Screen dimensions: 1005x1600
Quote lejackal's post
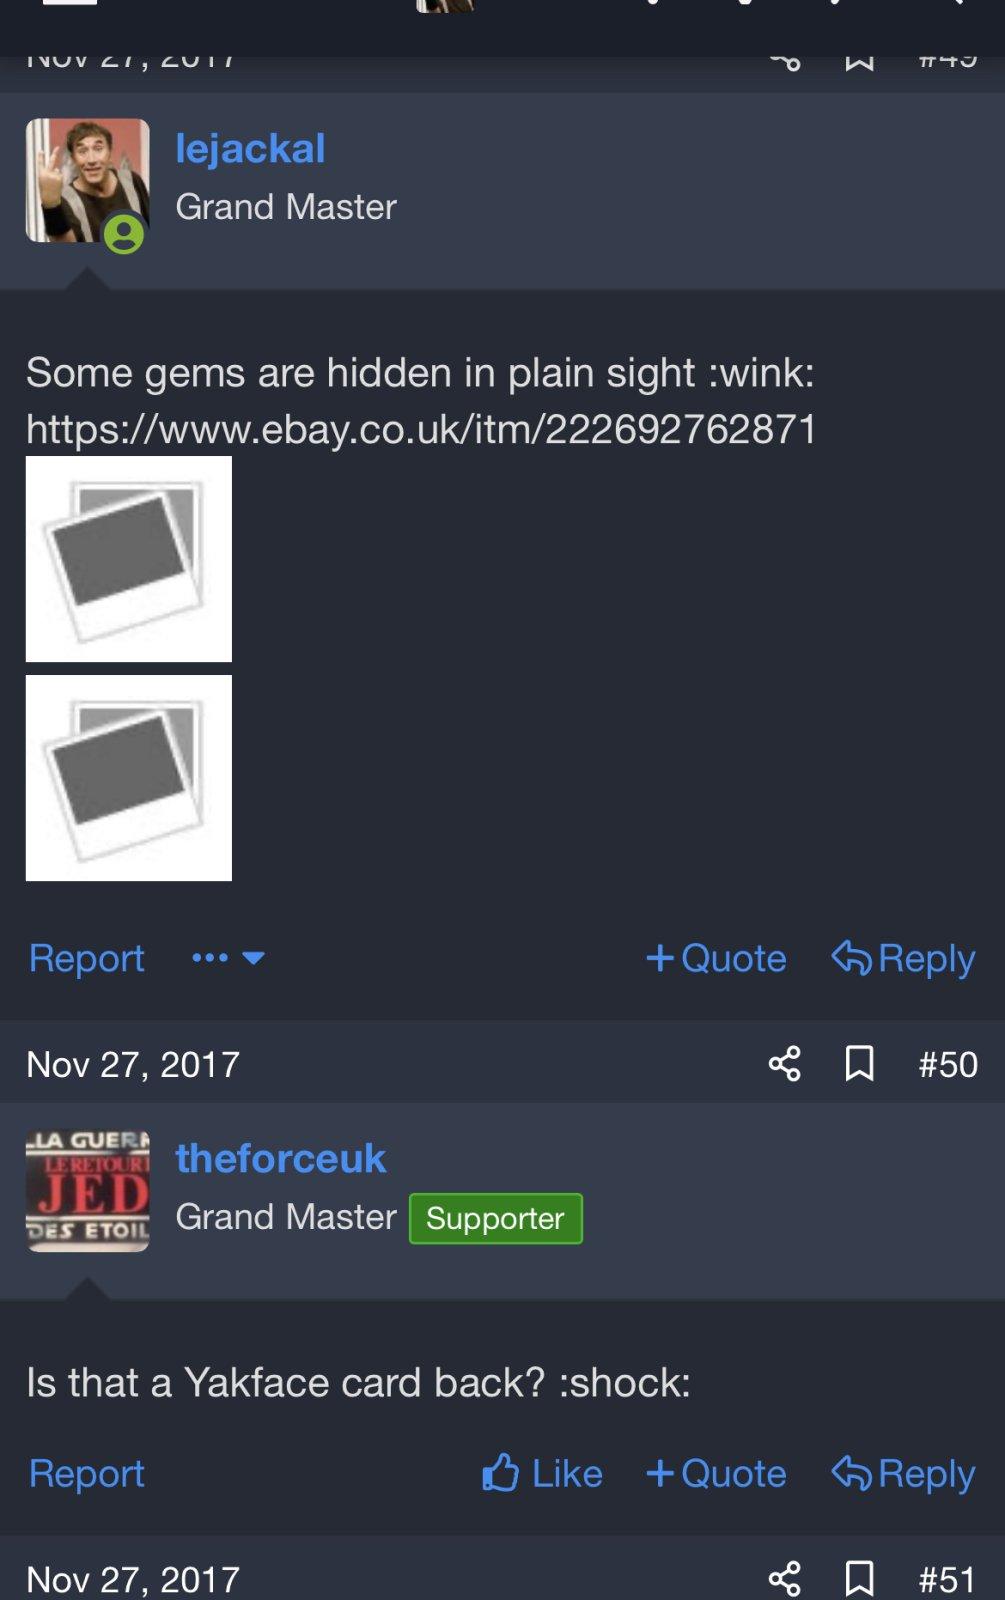[x=716, y=958]
